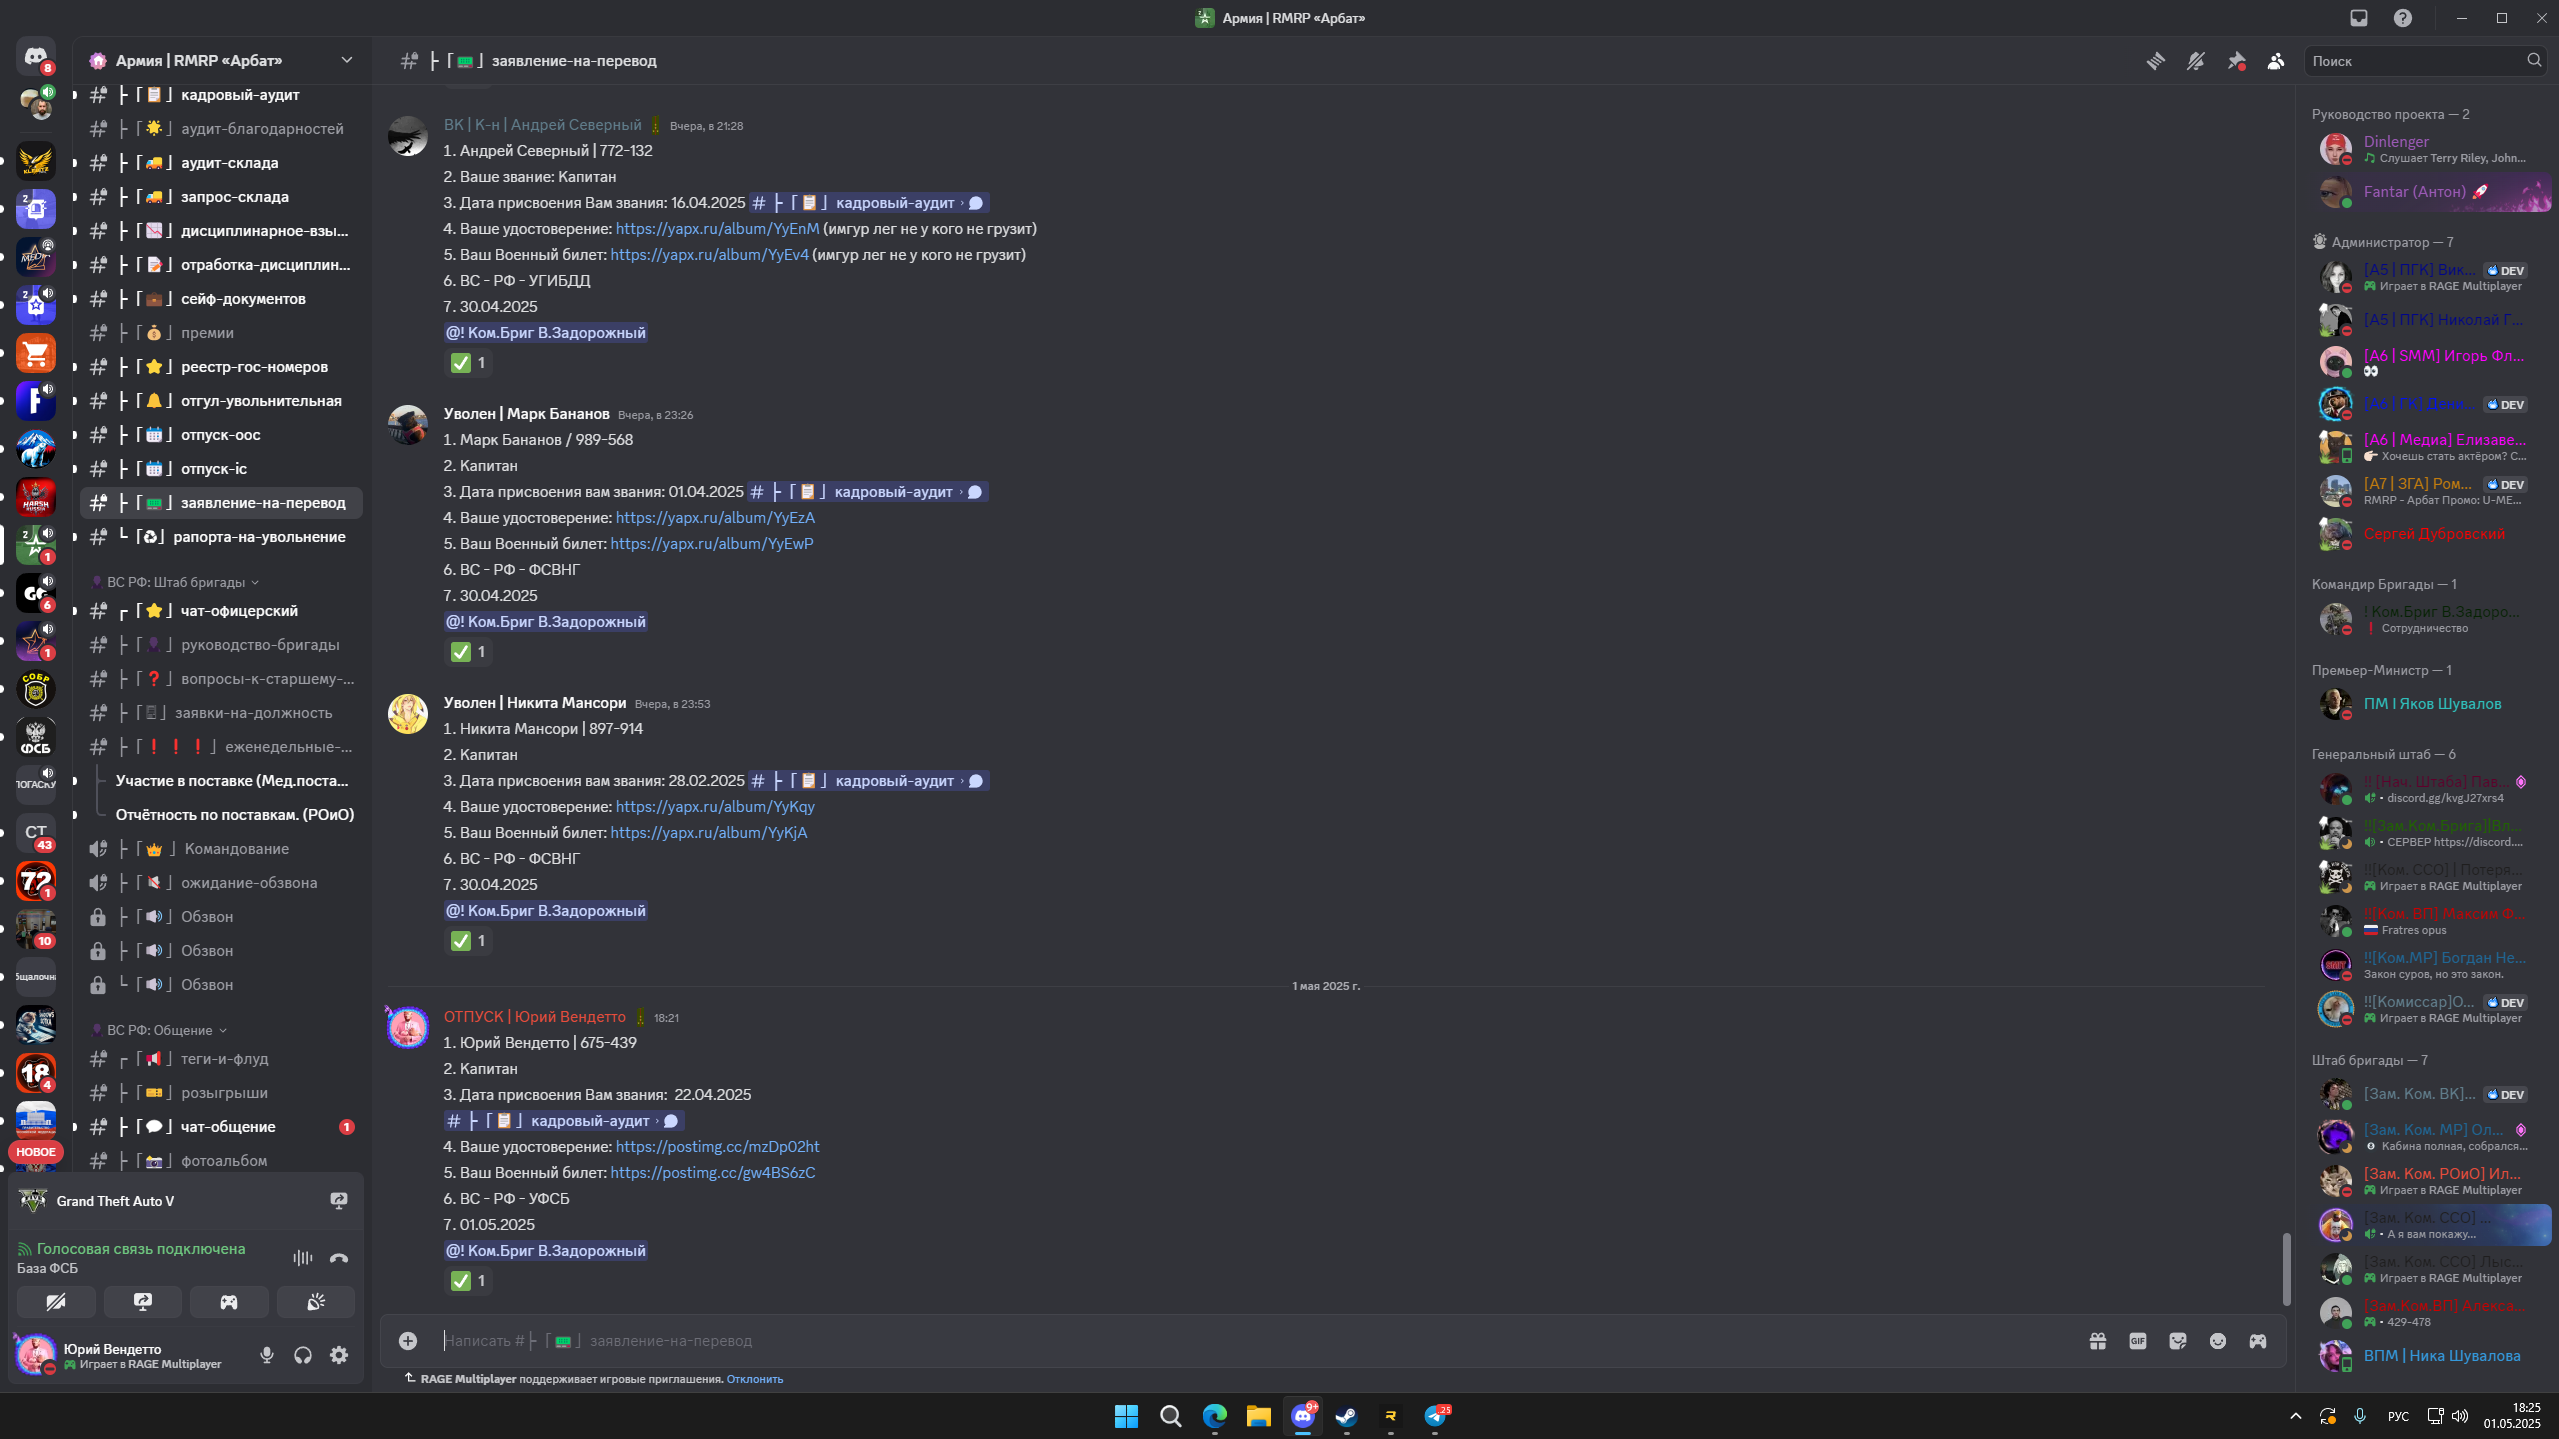Start an activity from voice panel

[229, 1302]
